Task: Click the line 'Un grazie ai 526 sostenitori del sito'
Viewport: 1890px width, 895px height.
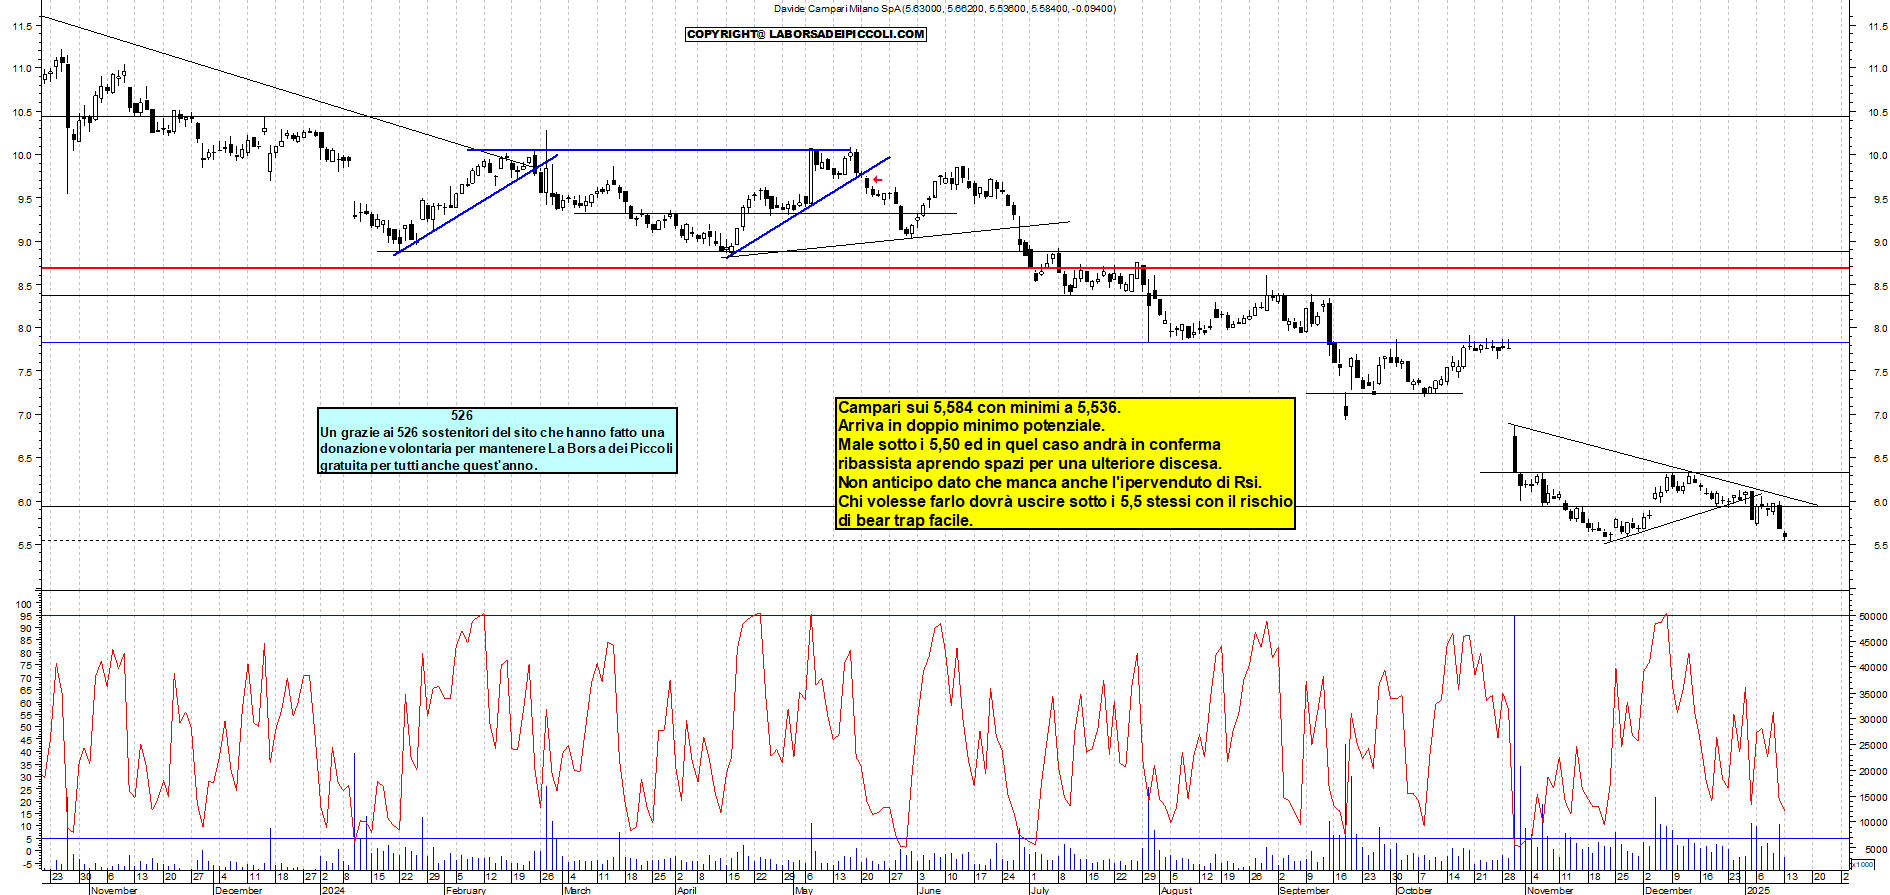Action: (492, 432)
